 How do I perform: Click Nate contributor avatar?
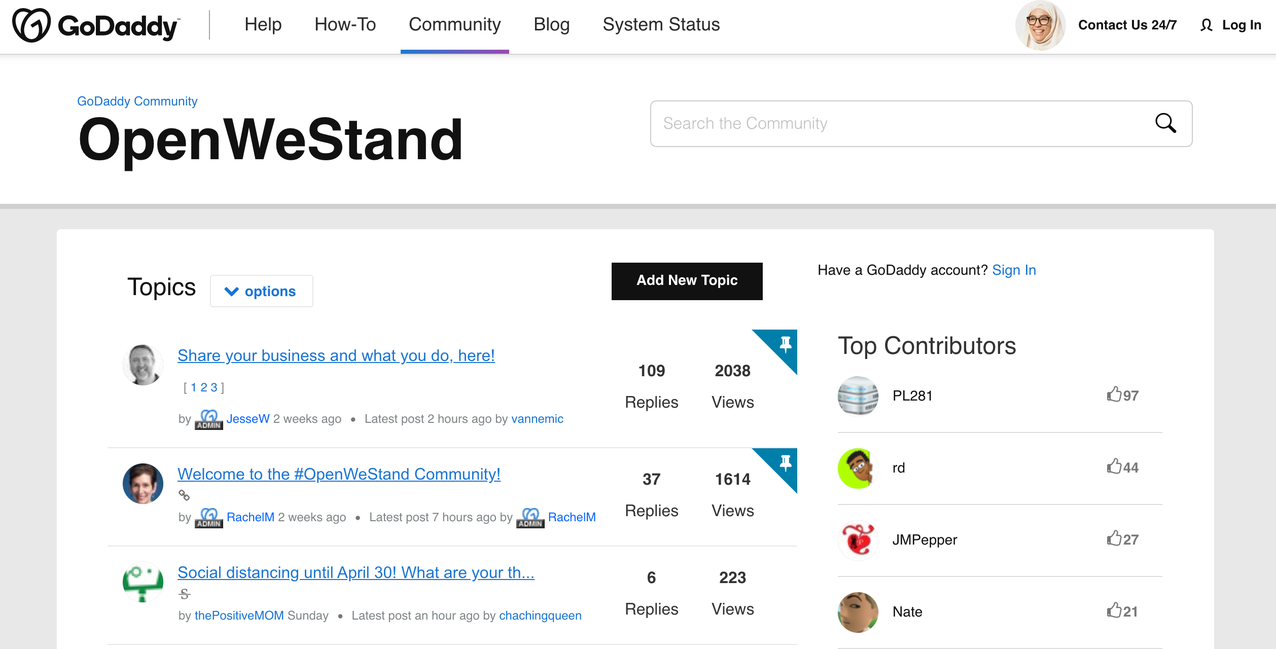[858, 612]
